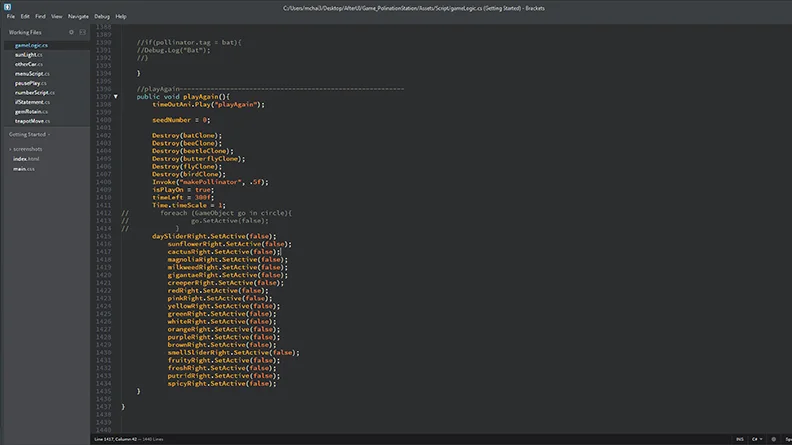Click the seedNumber = 0 code line
The height and width of the screenshot is (445, 792).
[181, 120]
